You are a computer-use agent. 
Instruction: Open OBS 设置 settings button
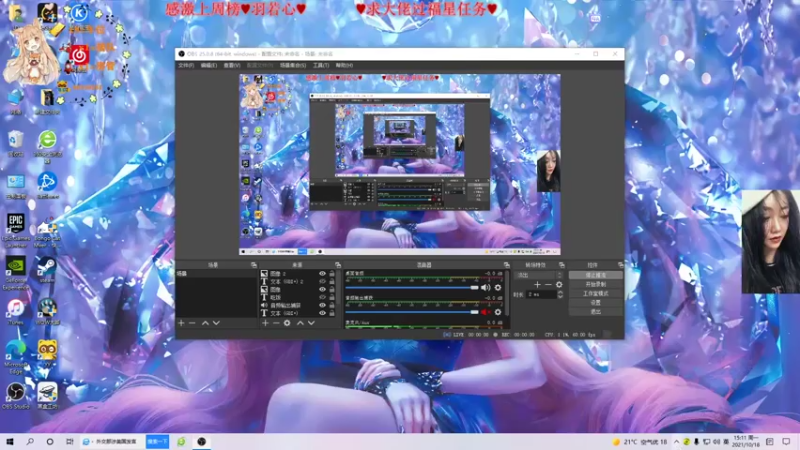(595, 303)
